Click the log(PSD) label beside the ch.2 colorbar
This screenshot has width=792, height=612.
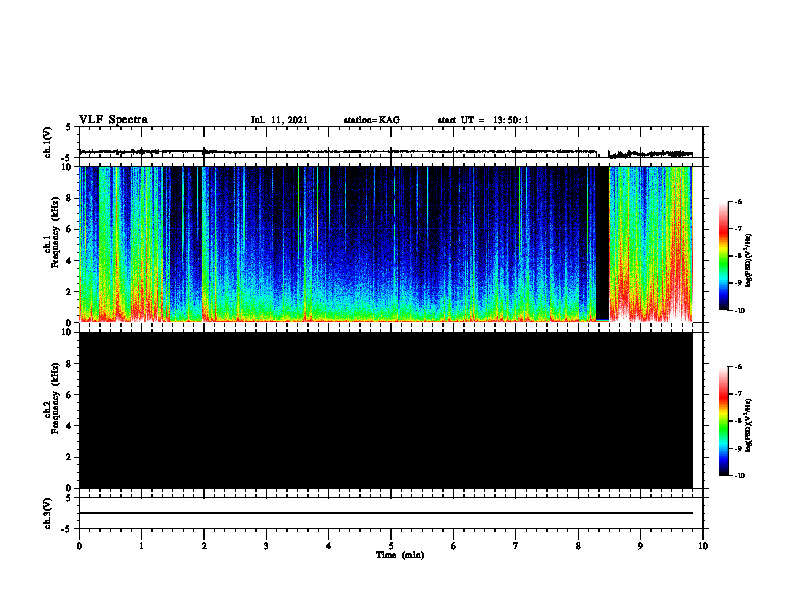point(749,426)
